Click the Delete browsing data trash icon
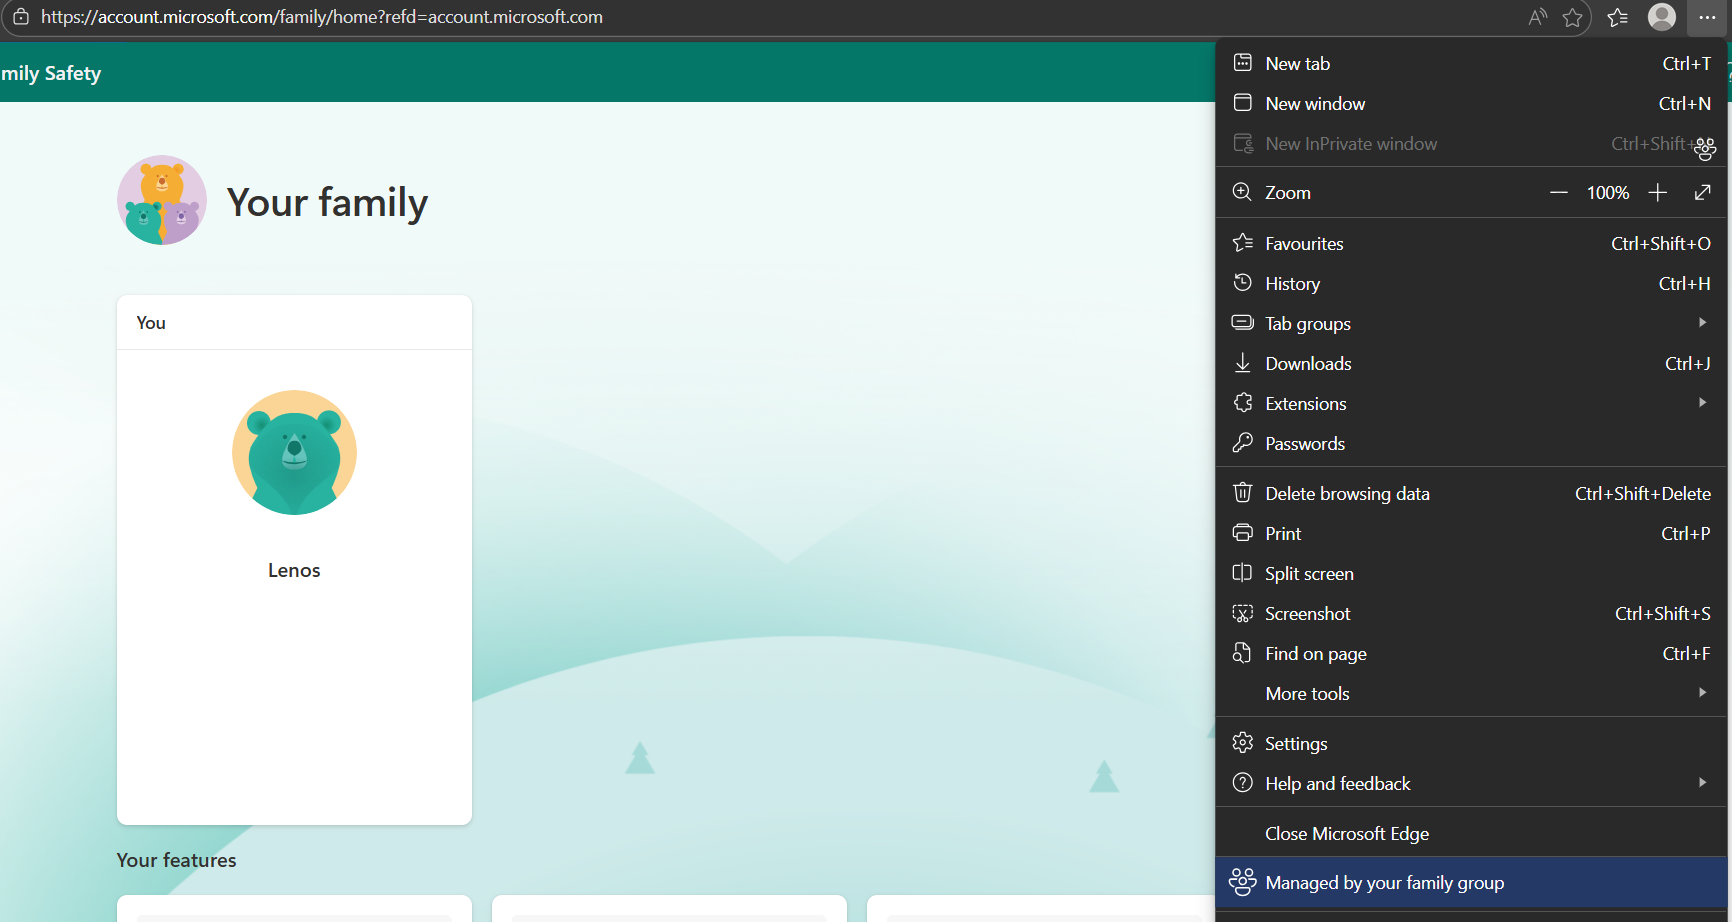 1242,492
